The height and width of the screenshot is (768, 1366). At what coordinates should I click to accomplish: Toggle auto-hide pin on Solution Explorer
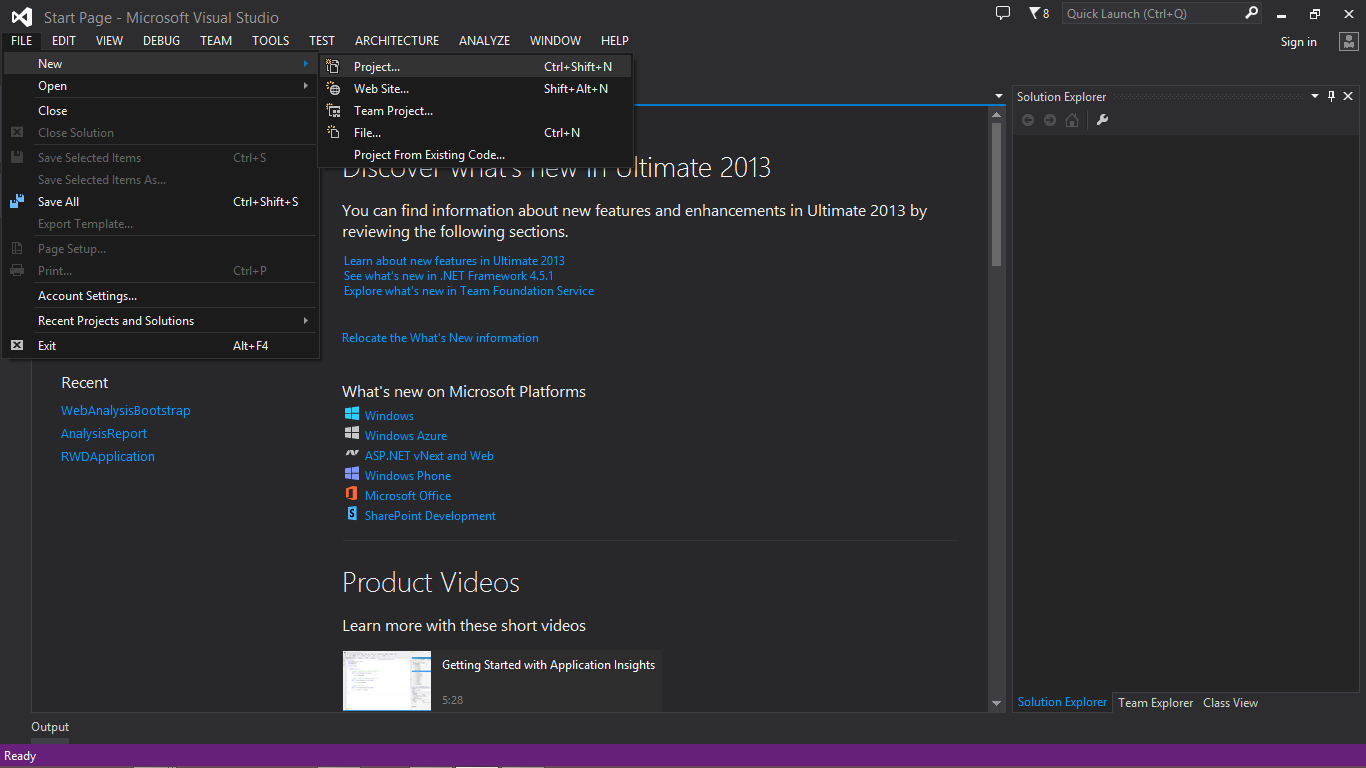pyautogui.click(x=1331, y=96)
